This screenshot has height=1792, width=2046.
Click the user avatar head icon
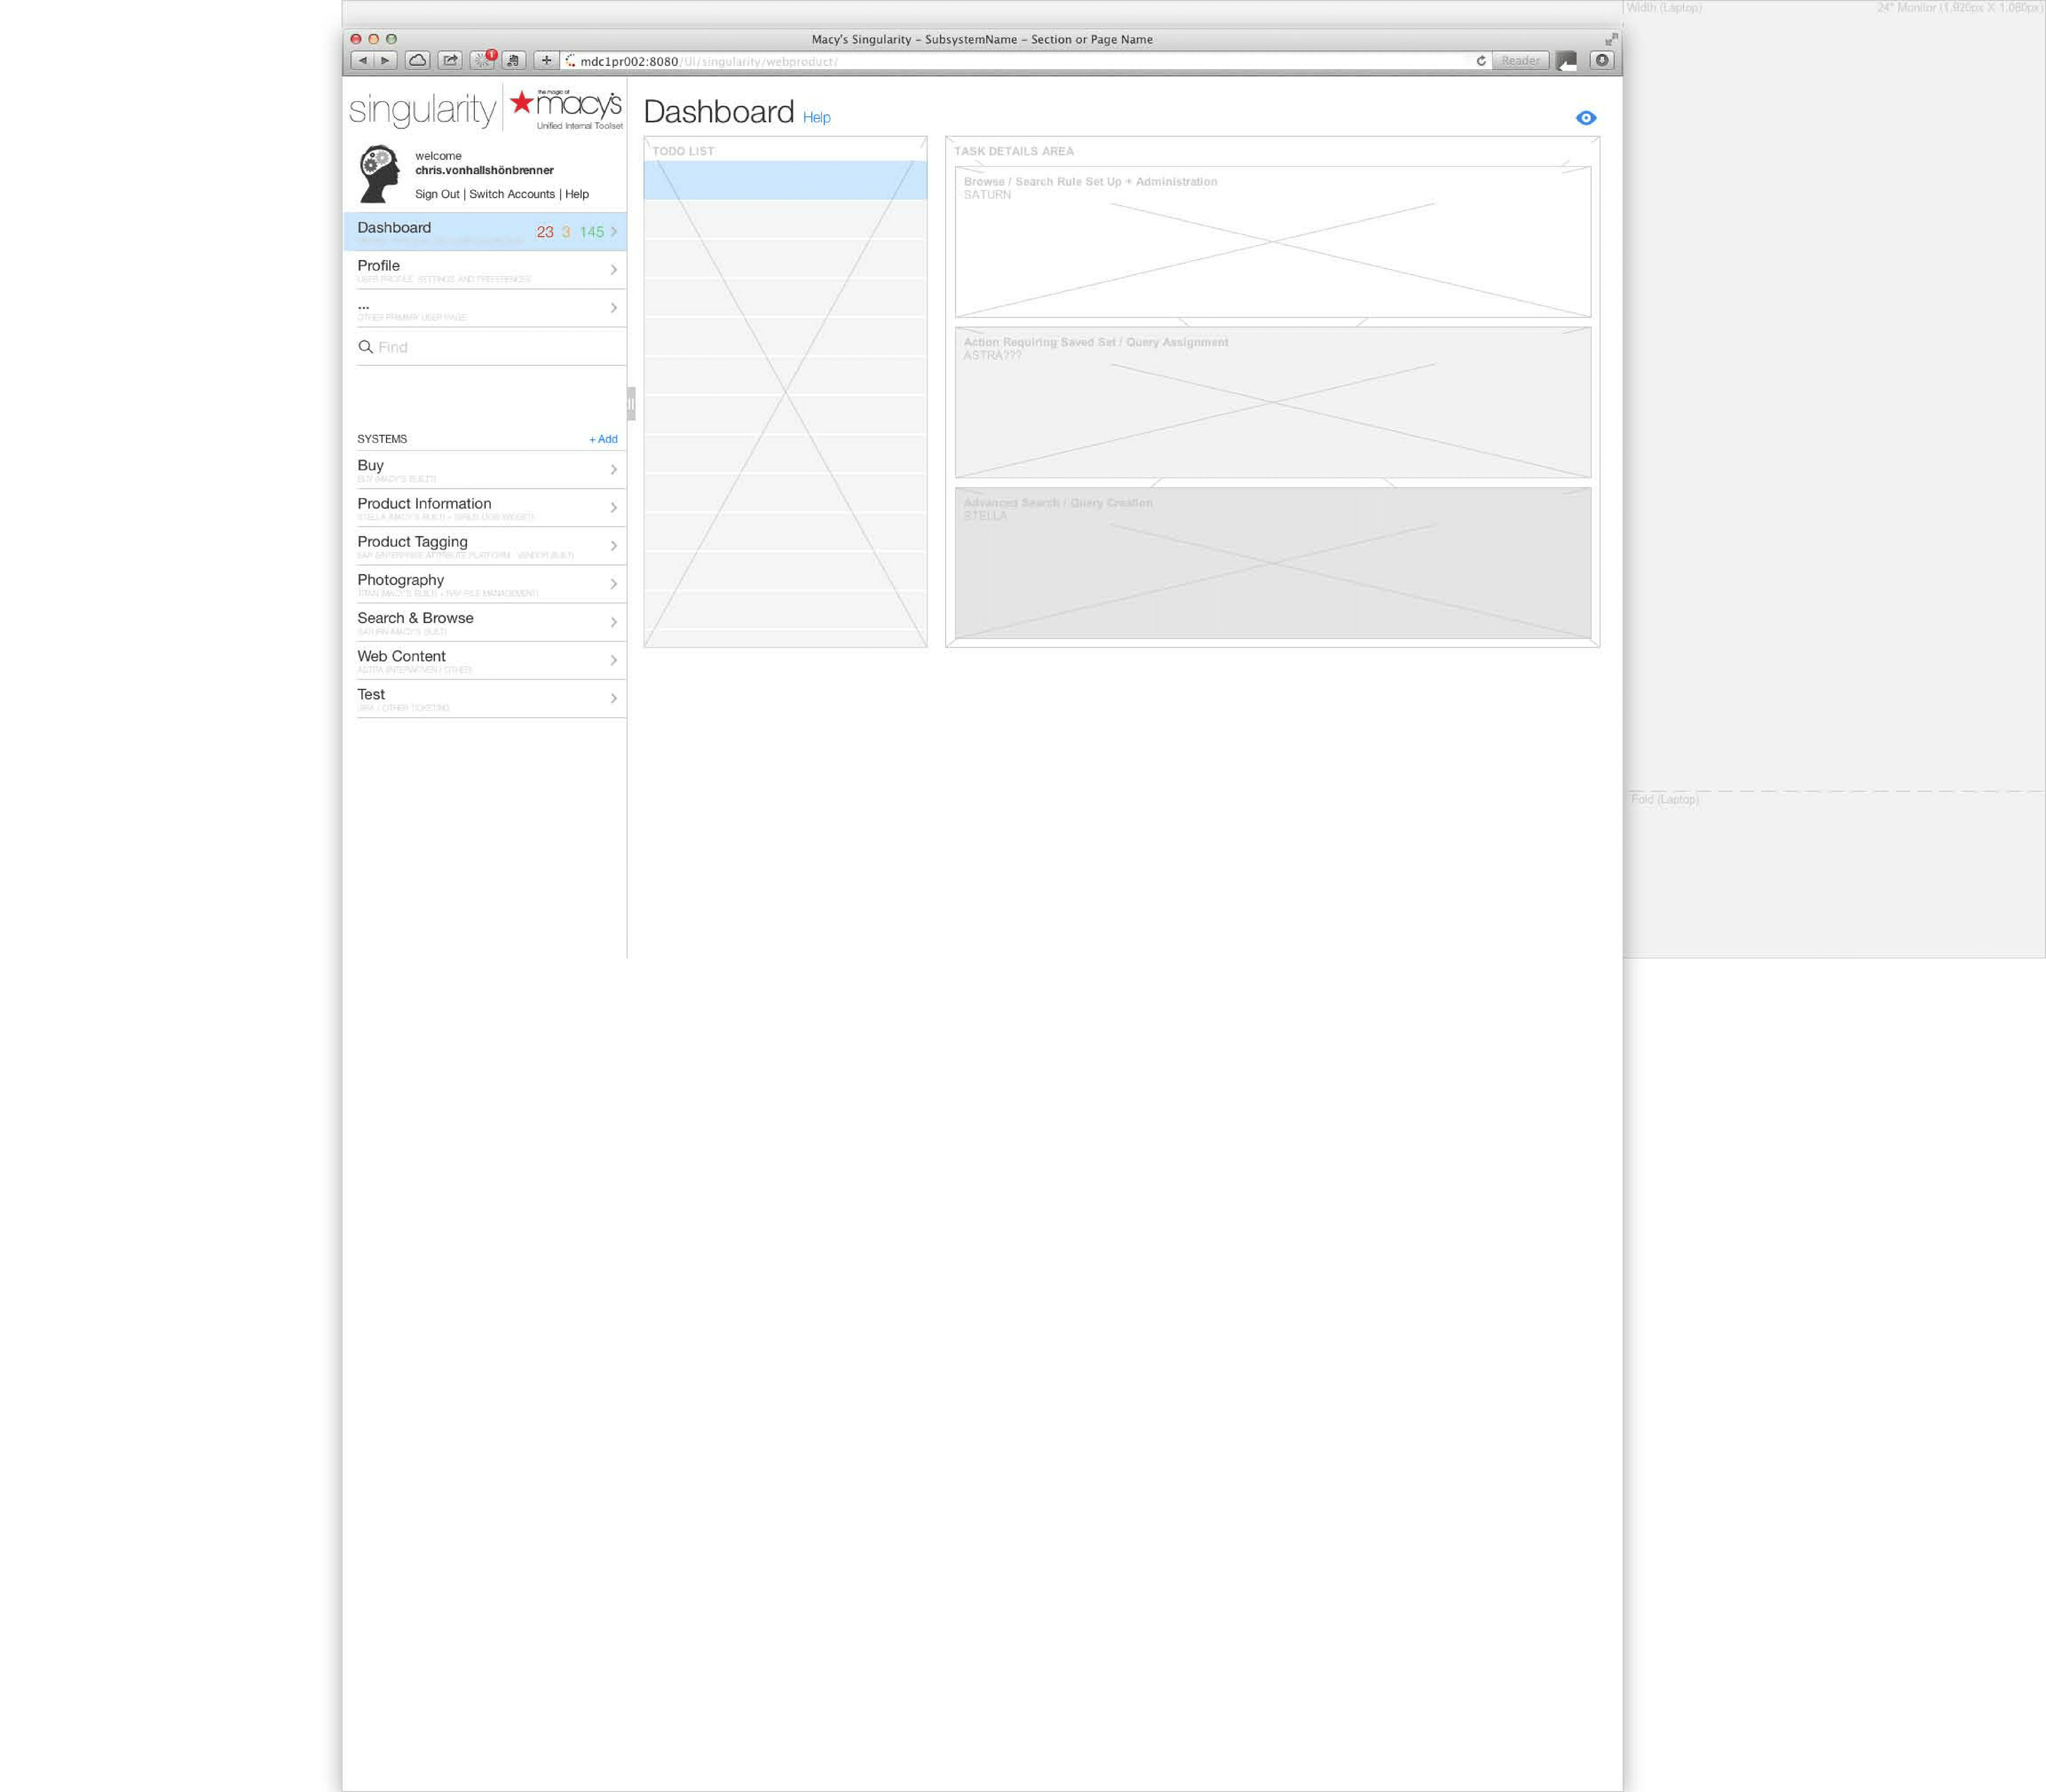[379, 174]
